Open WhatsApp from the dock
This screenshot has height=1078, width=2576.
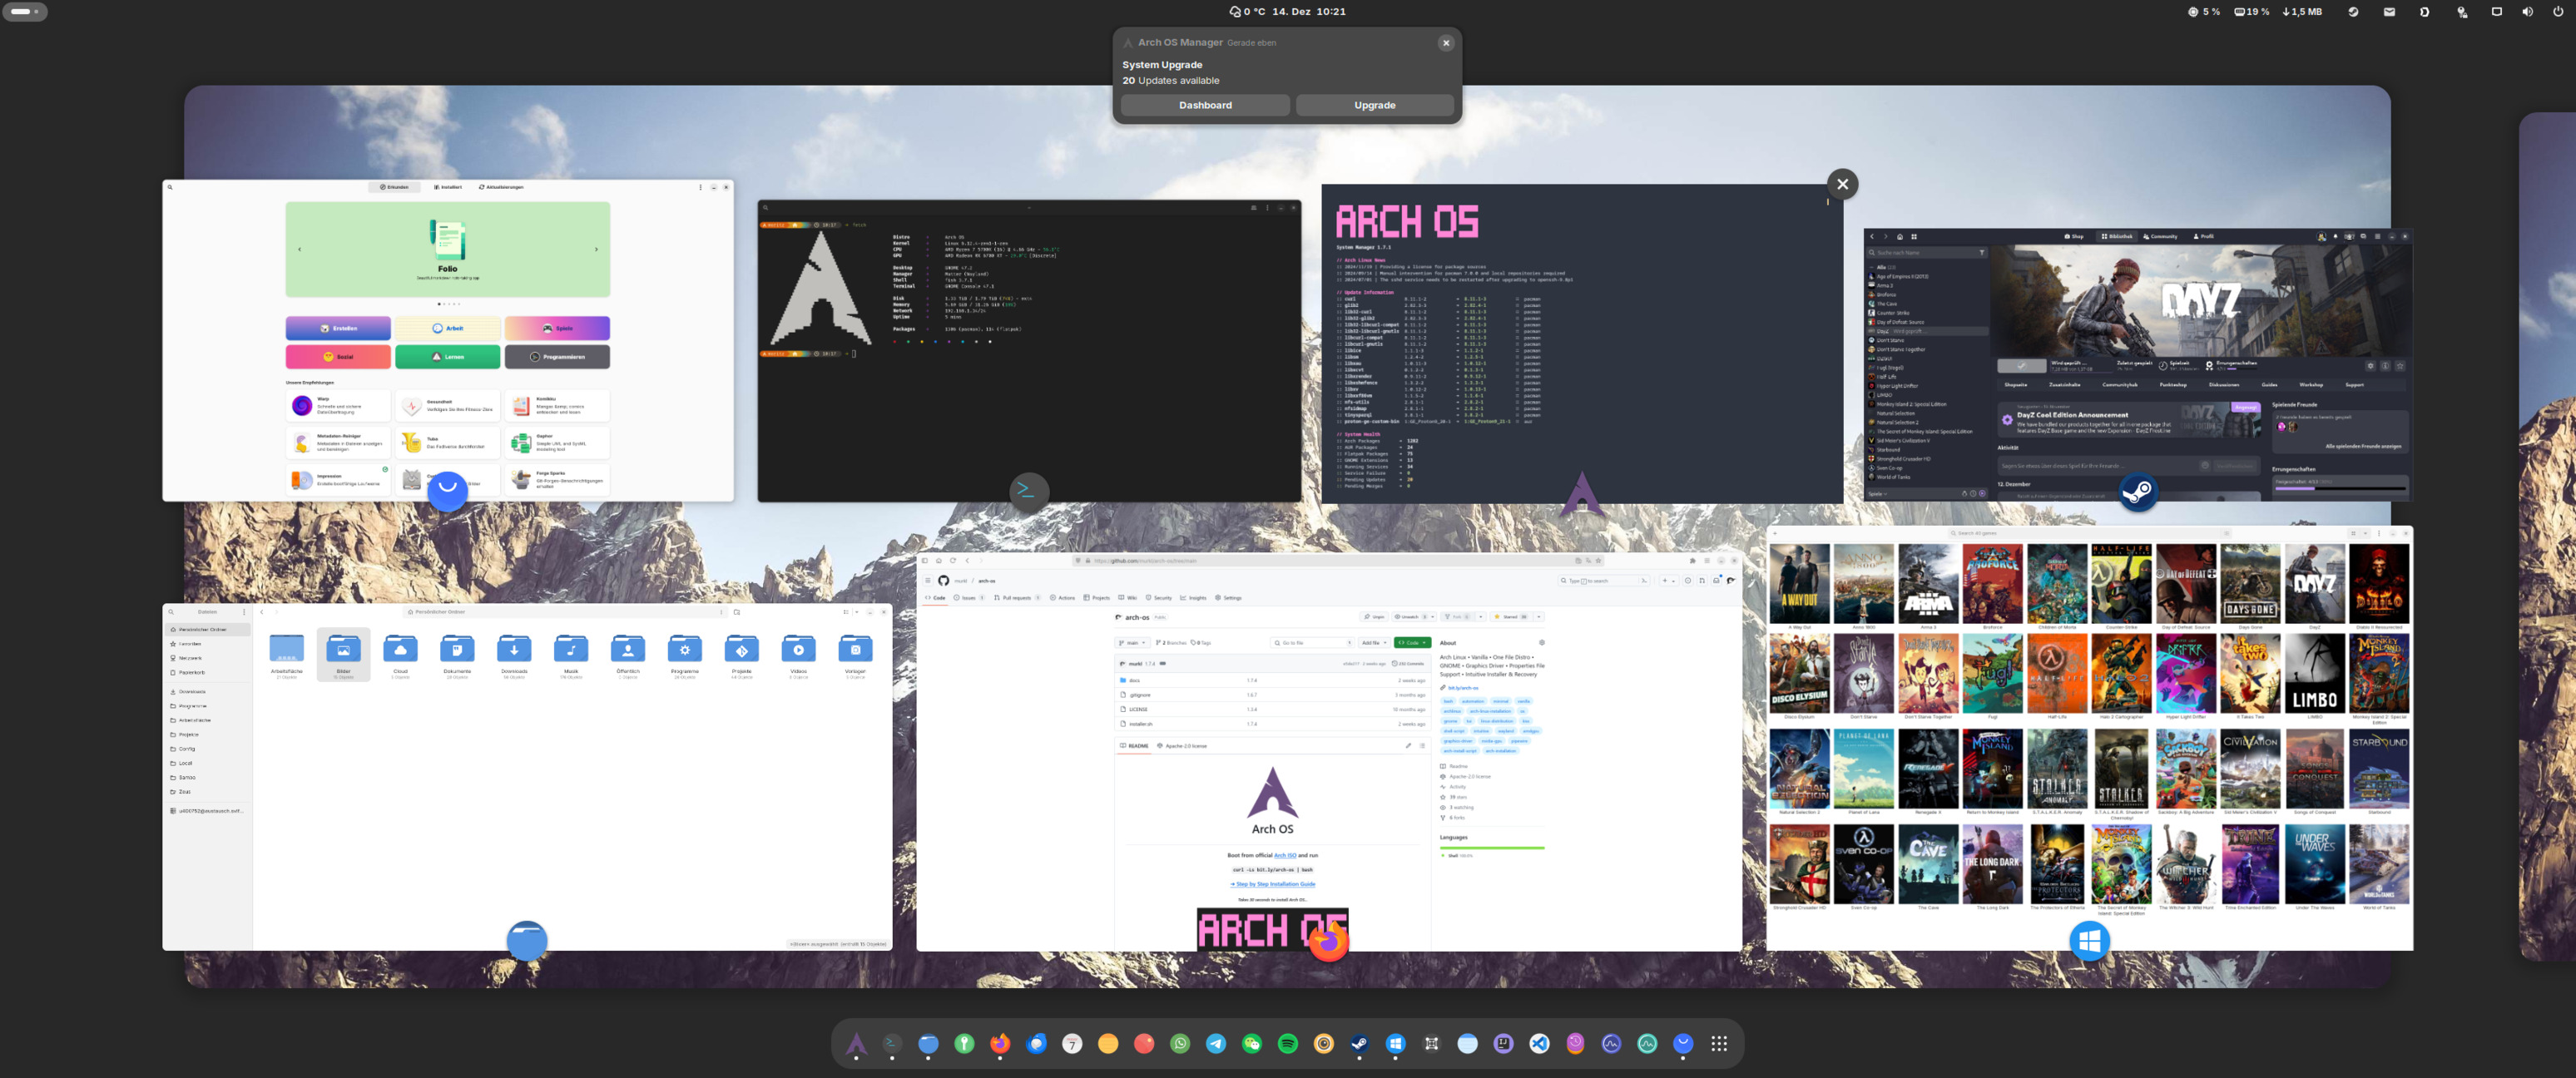tap(1180, 1044)
